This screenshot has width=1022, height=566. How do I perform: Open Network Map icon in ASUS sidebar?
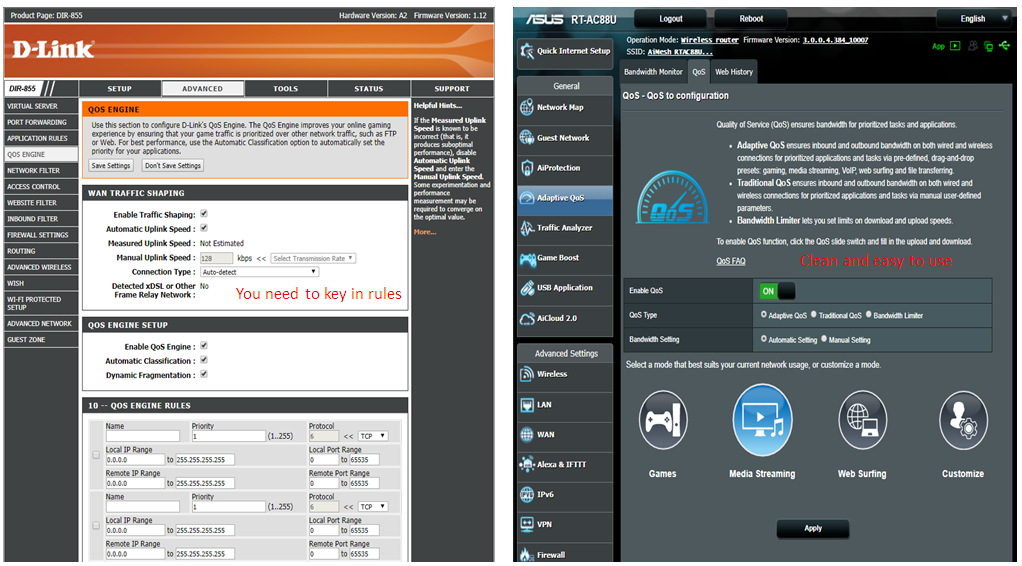click(527, 108)
